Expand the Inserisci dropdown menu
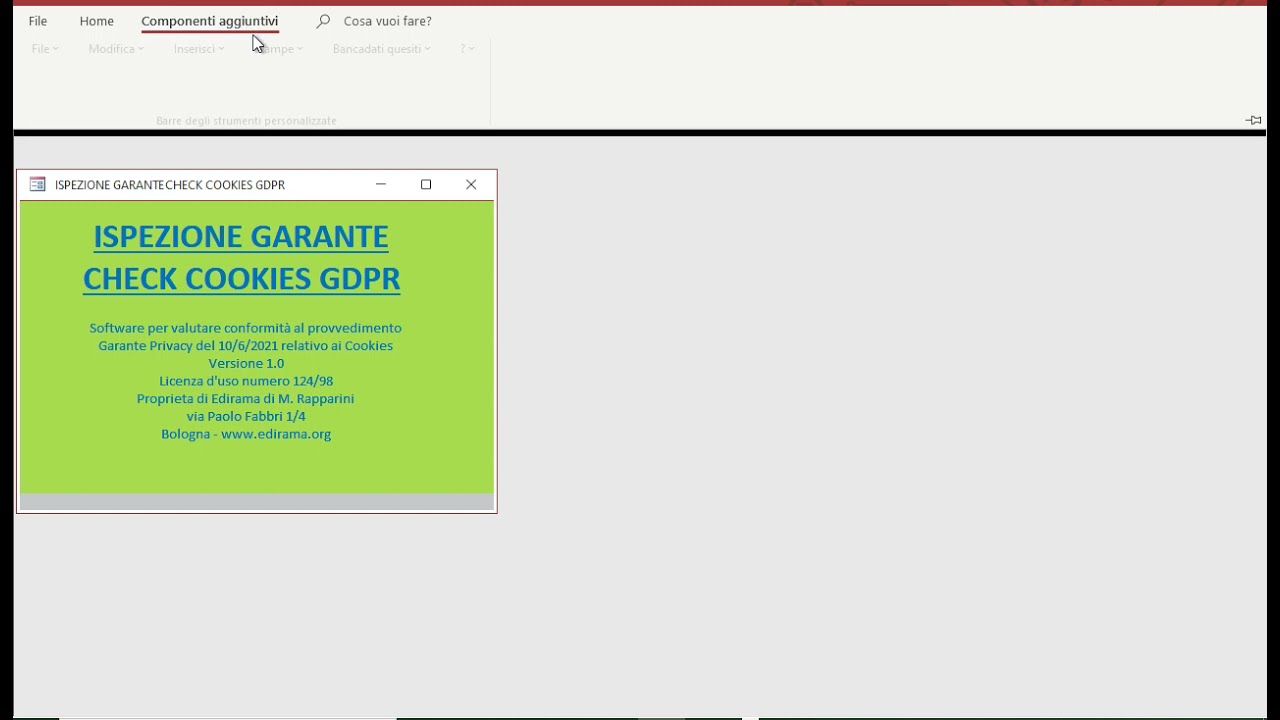The image size is (1280, 720). point(199,49)
